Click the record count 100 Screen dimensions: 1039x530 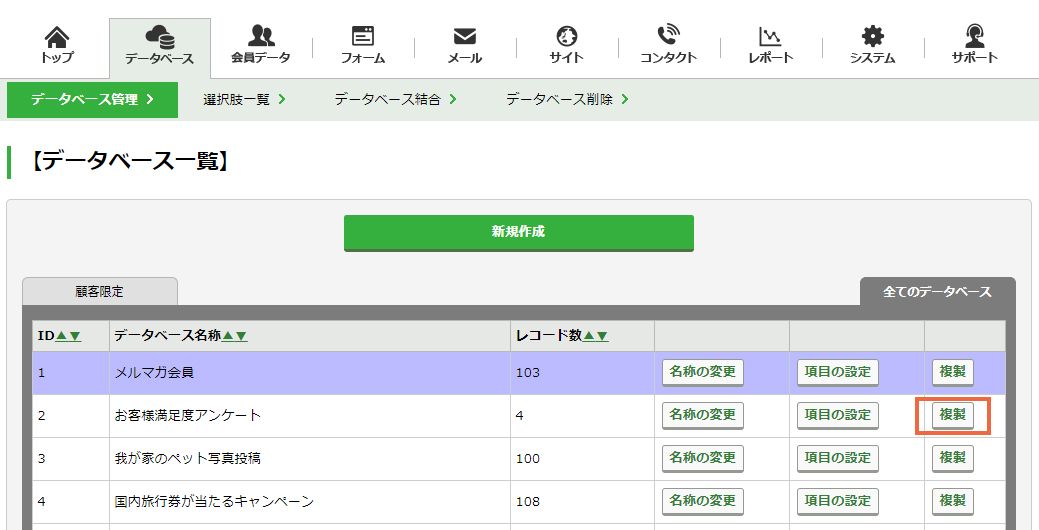click(527, 458)
